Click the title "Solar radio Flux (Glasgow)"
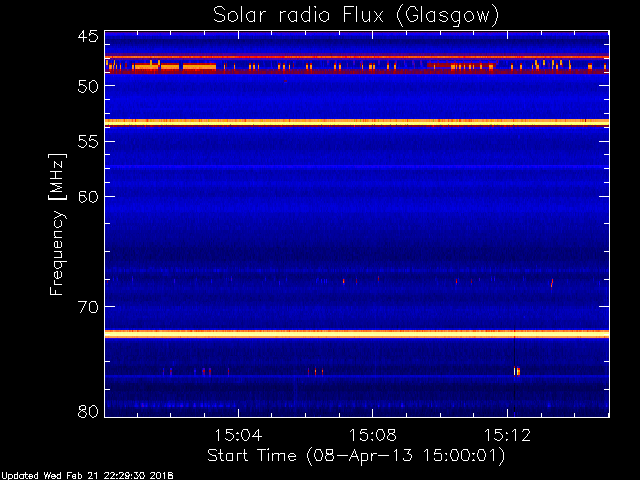The image size is (640, 480). (x=356, y=16)
